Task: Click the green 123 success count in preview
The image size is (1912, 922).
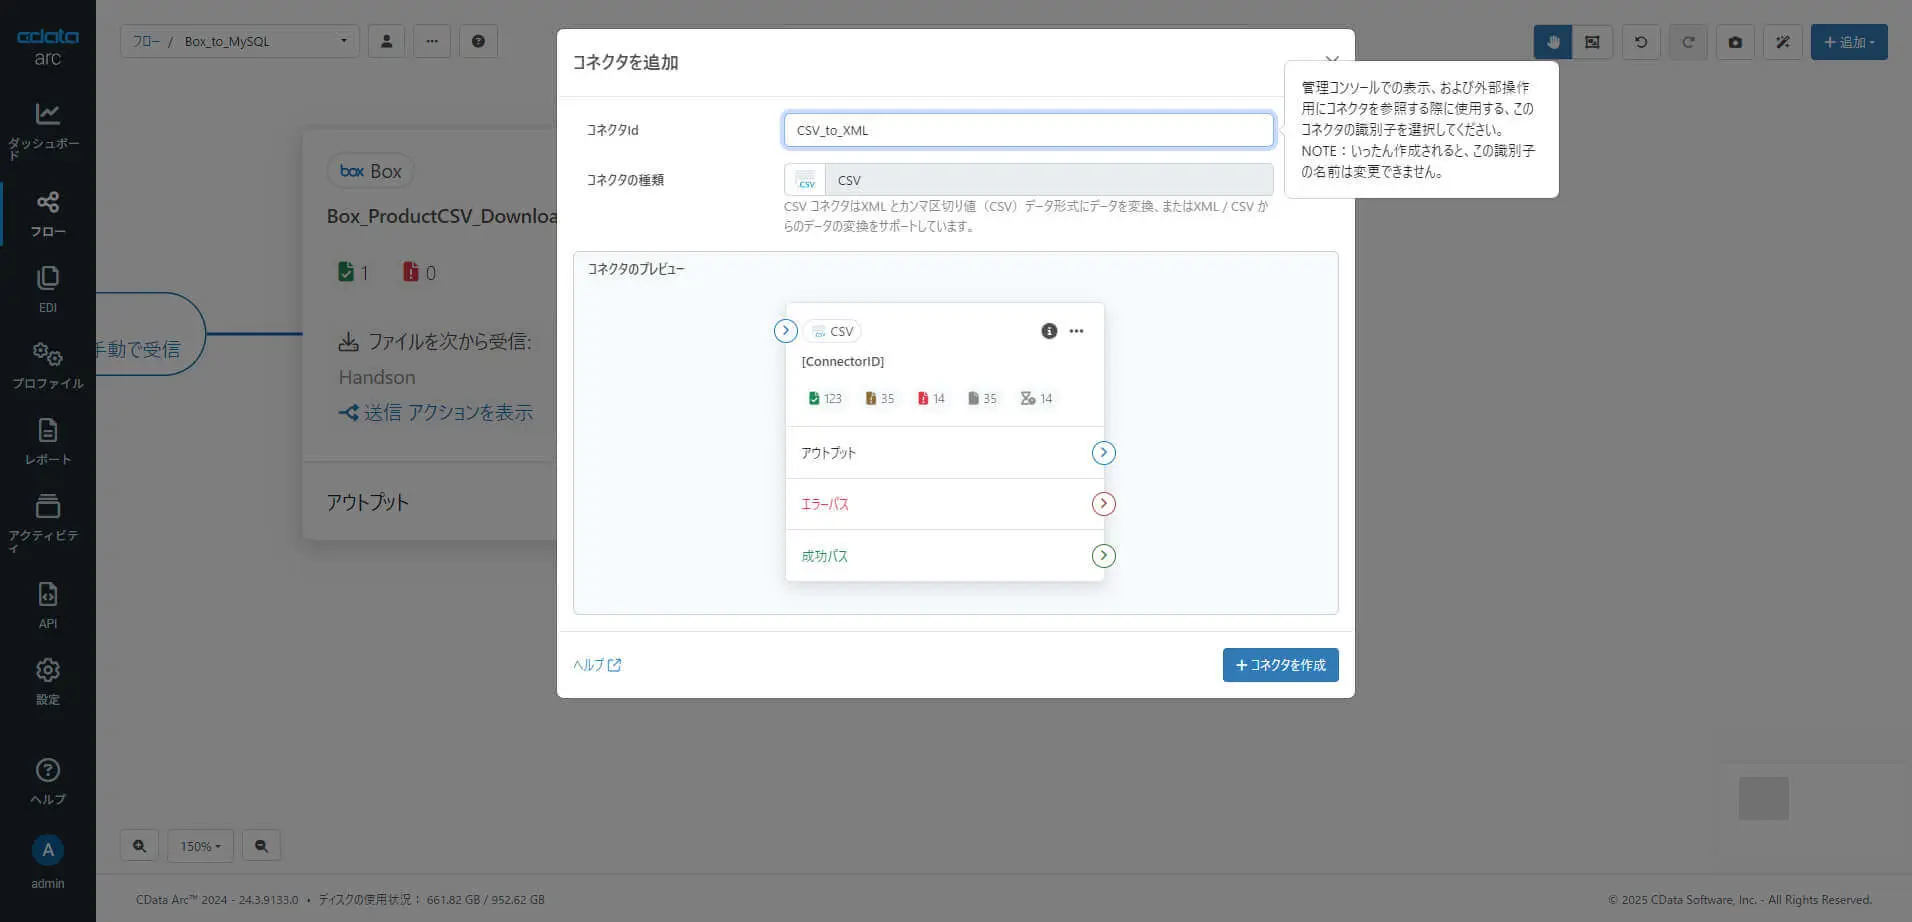Action: click(825, 398)
